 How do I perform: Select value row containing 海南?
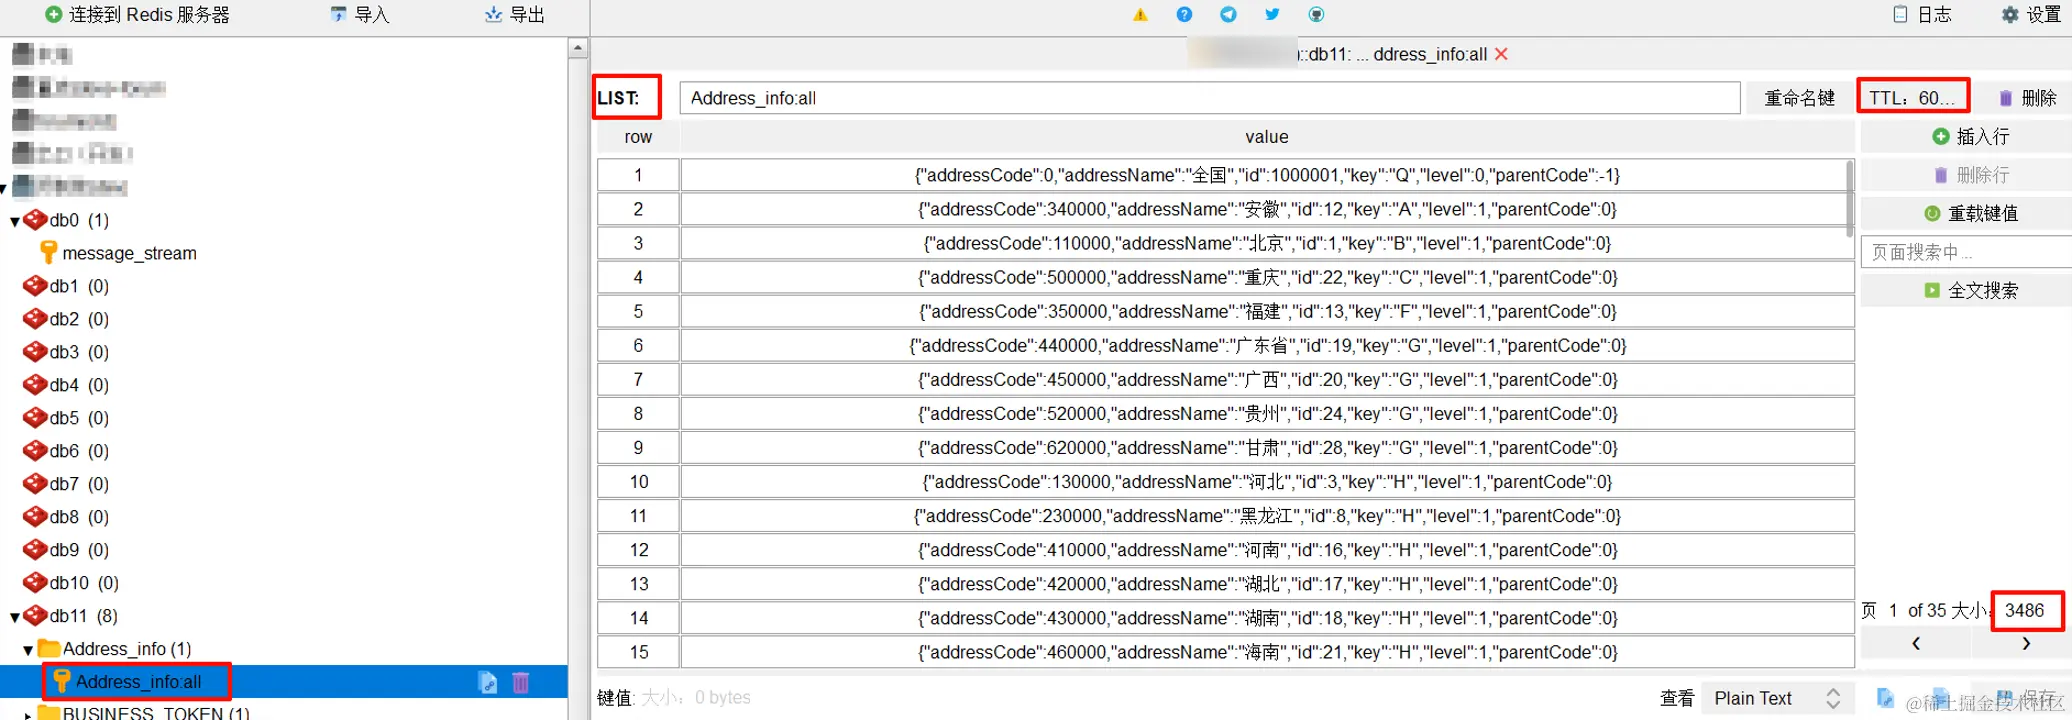pos(1267,651)
